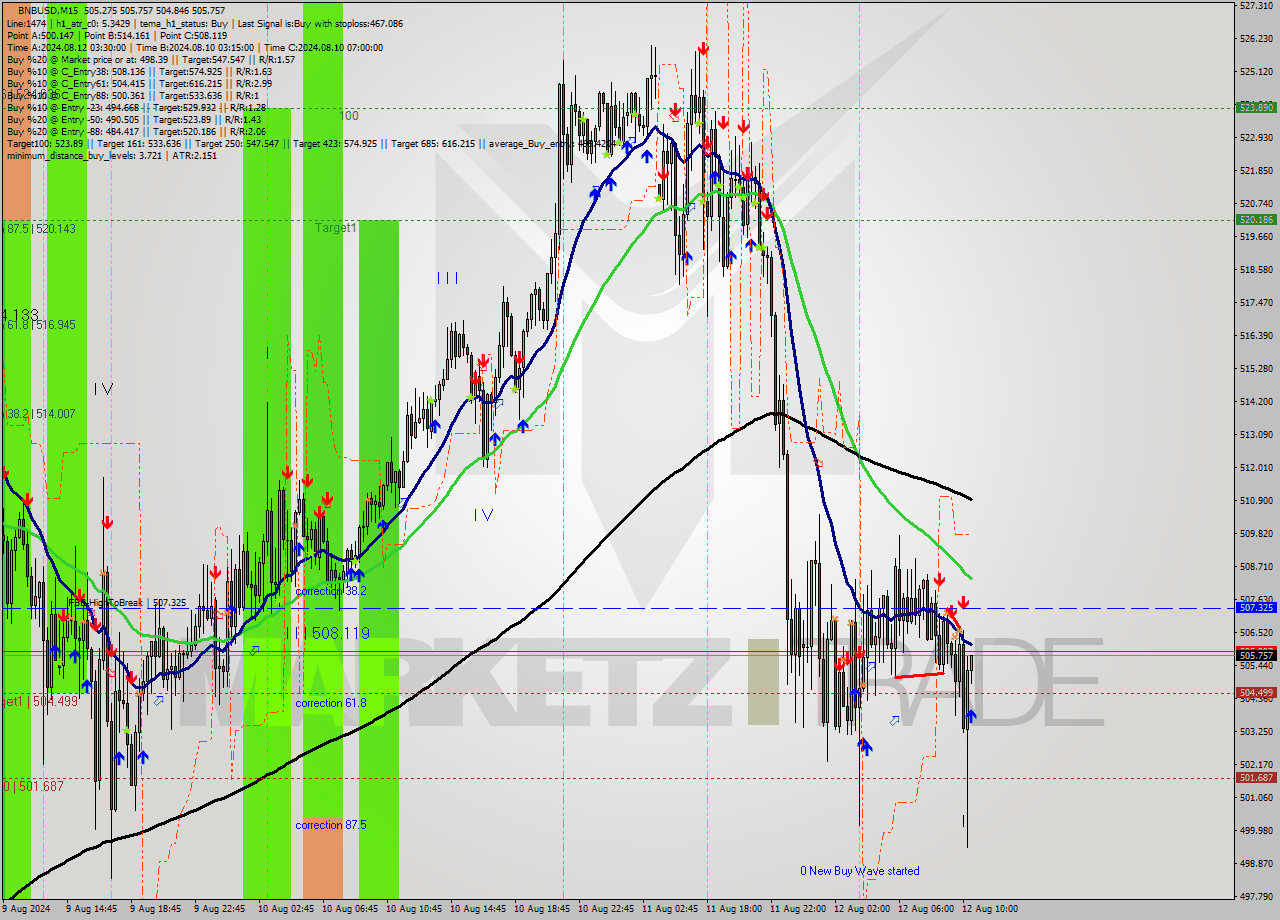
Task: Click the current price tag 505.757
Action: point(1256,655)
